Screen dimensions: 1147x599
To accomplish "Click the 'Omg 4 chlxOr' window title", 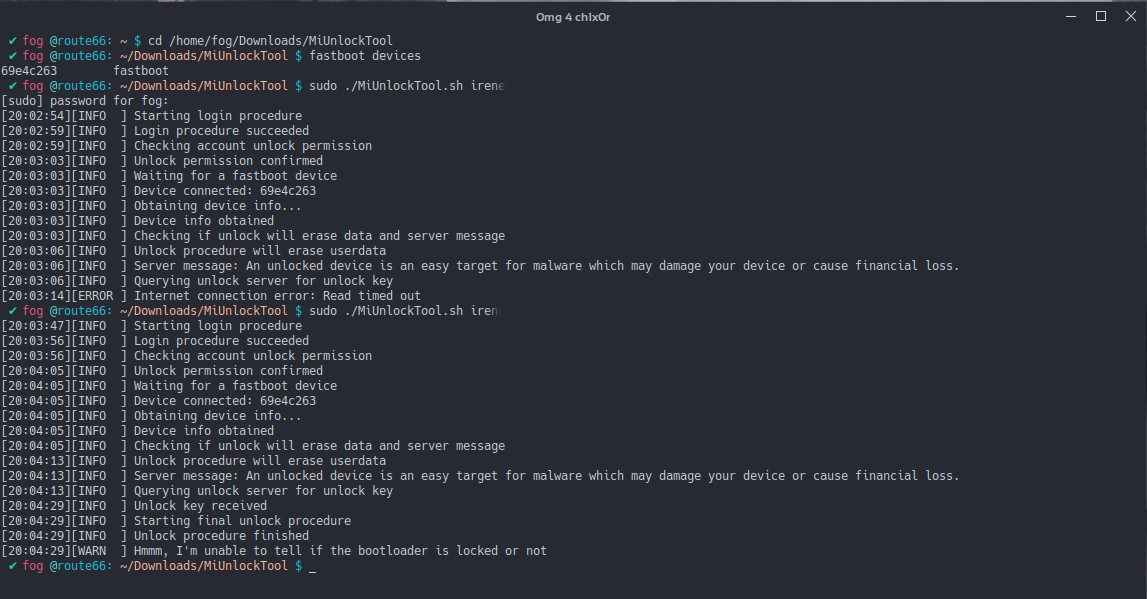I will [x=573, y=16].
